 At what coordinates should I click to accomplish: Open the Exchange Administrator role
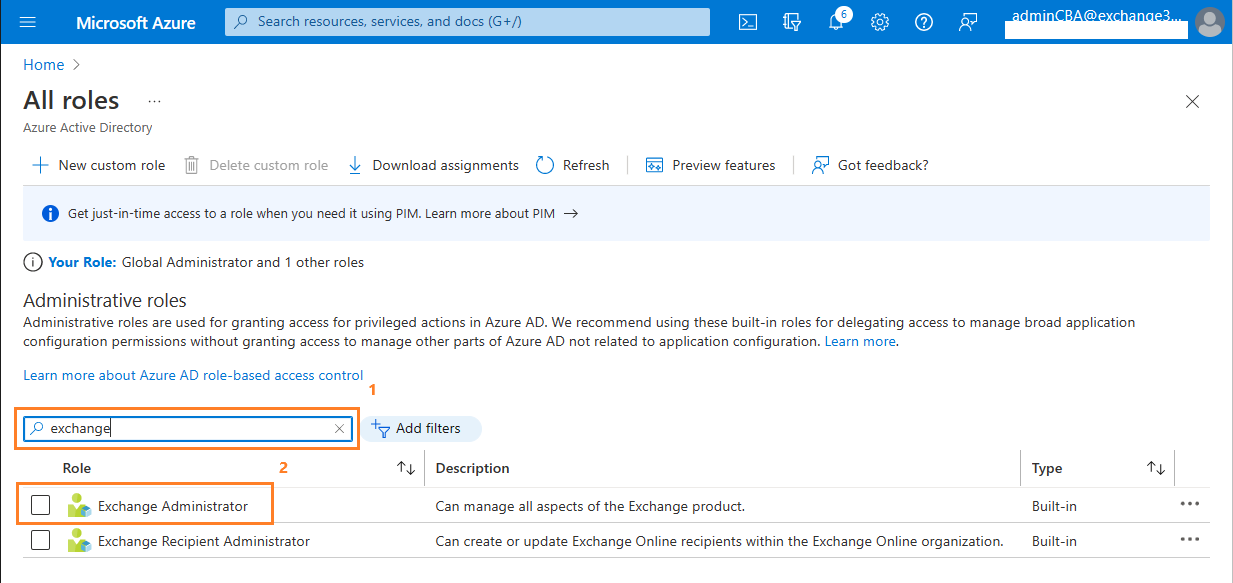coord(173,506)
